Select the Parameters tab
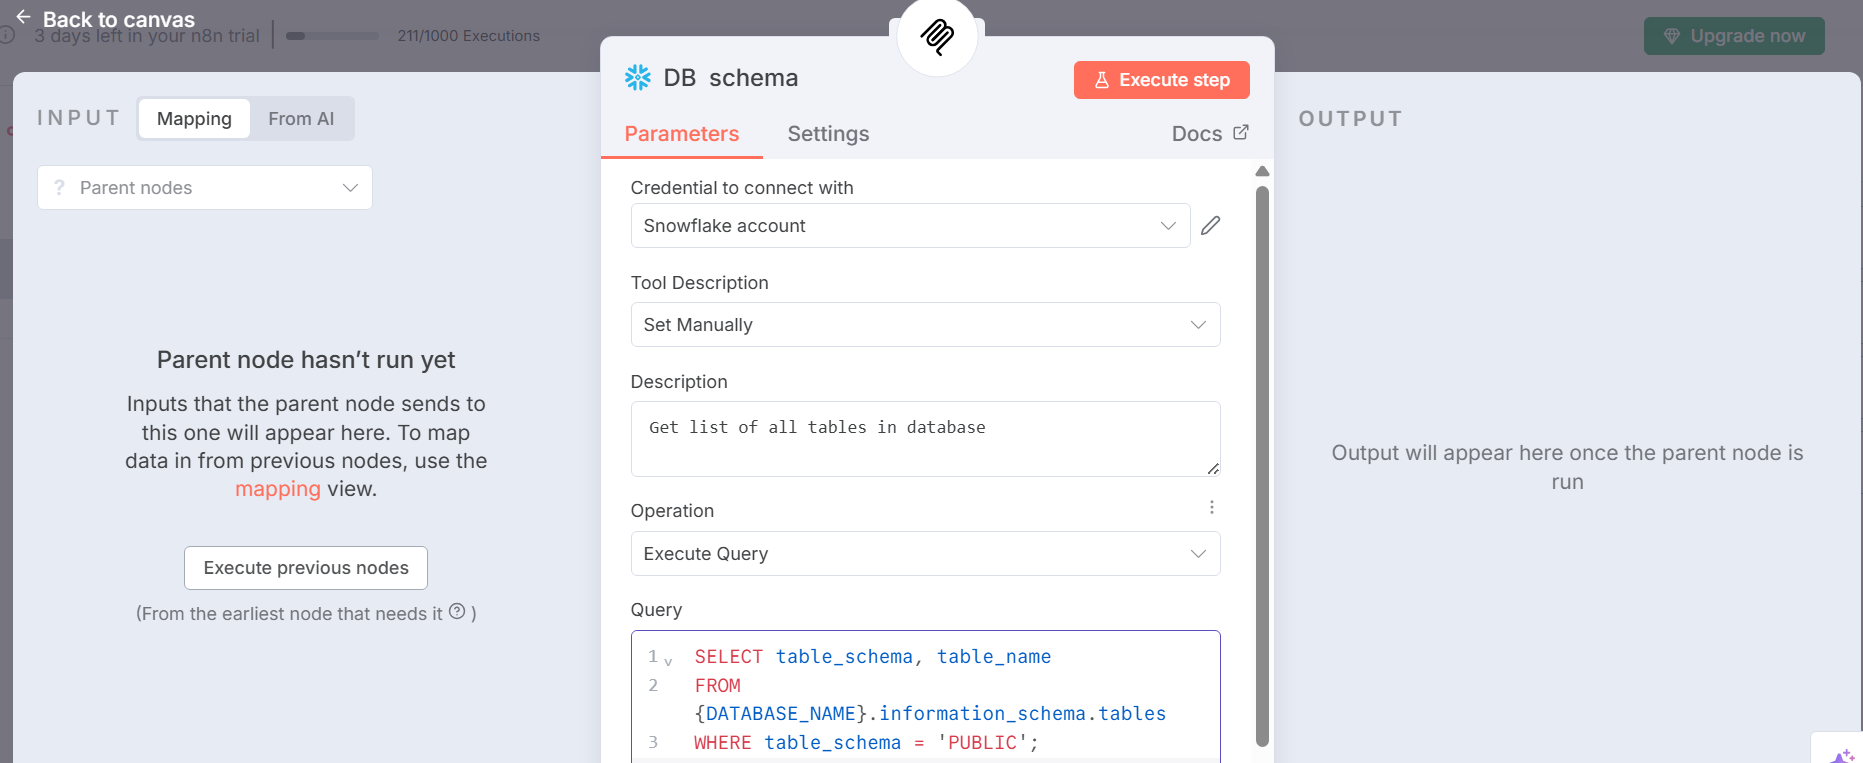Screen dimensions: 1863x763 pyautogui.click(x=681, y=134)
